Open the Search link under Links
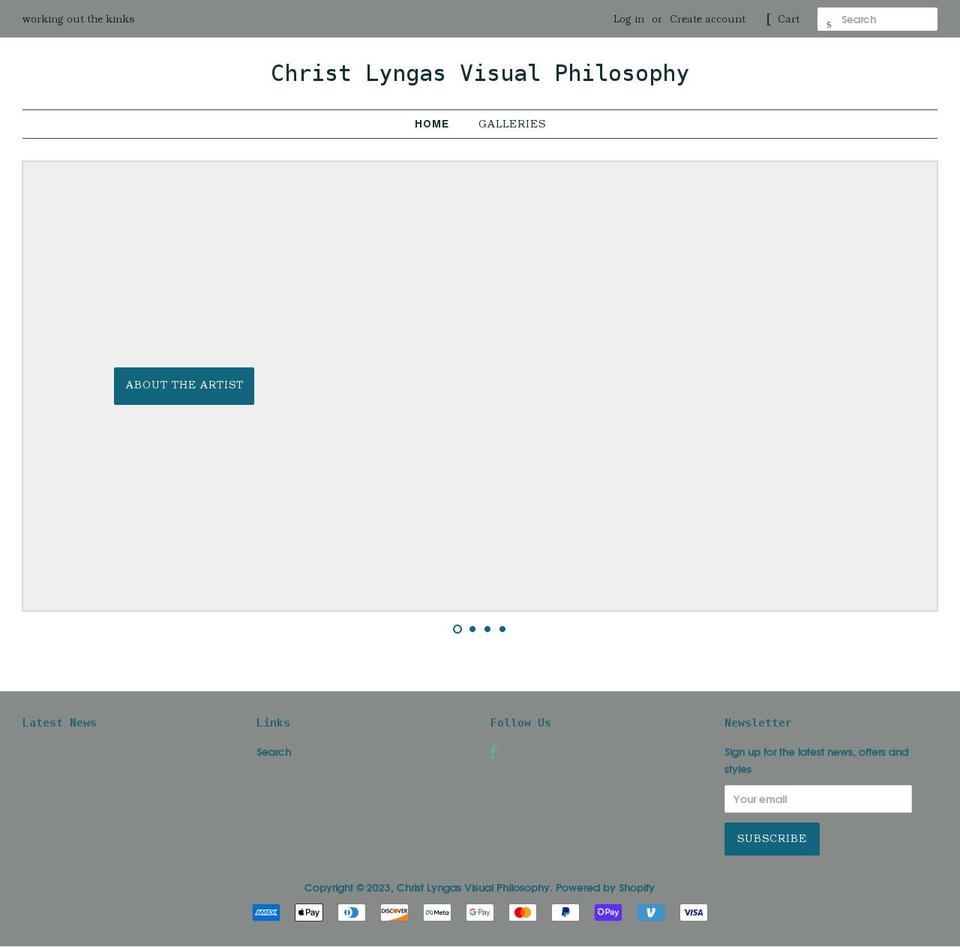The height and width of the screenshot is (947, 960). tap(274, 752)
